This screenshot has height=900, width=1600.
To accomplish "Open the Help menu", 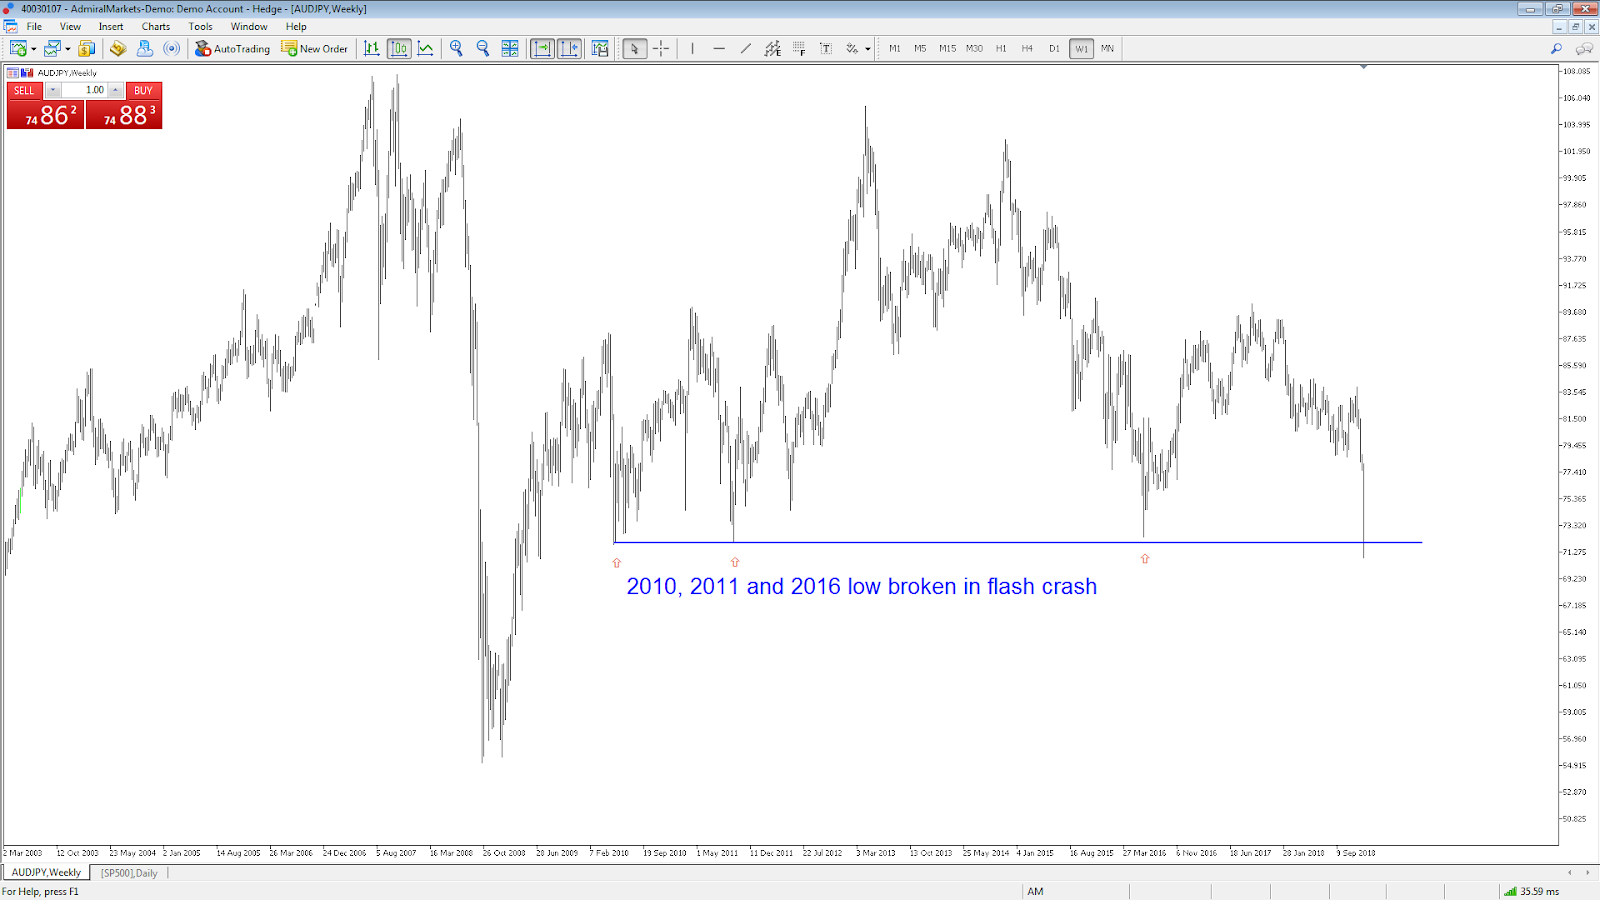I will coord(296,26).
